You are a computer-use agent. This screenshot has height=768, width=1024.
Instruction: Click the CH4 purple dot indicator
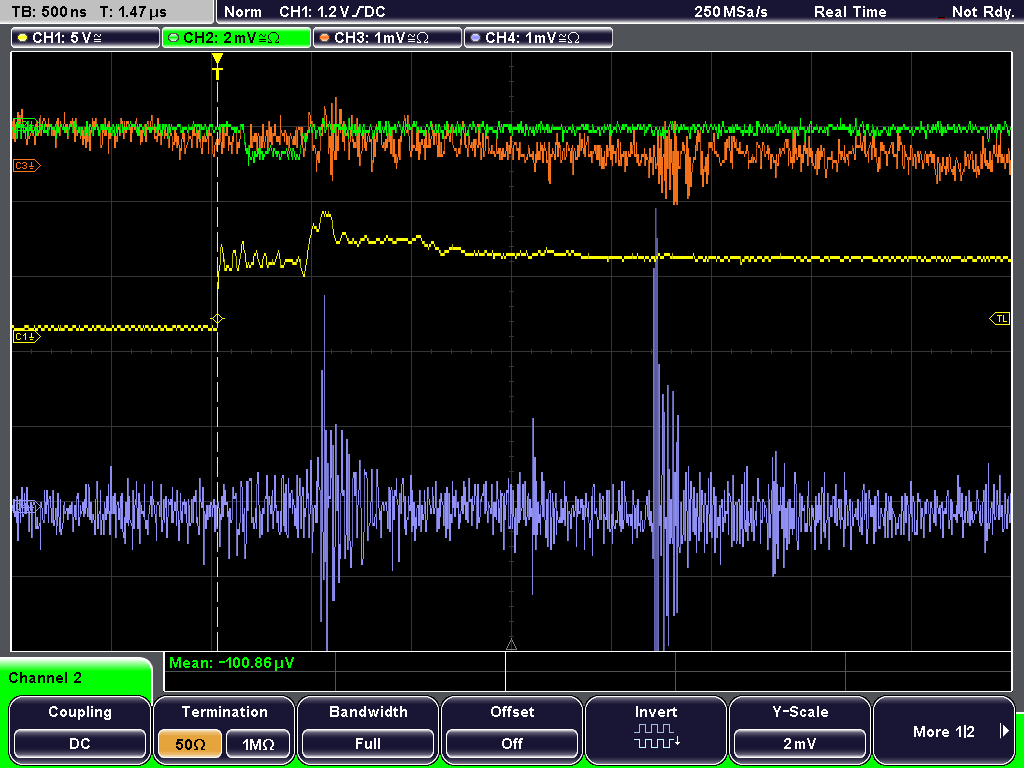point(475,38)
